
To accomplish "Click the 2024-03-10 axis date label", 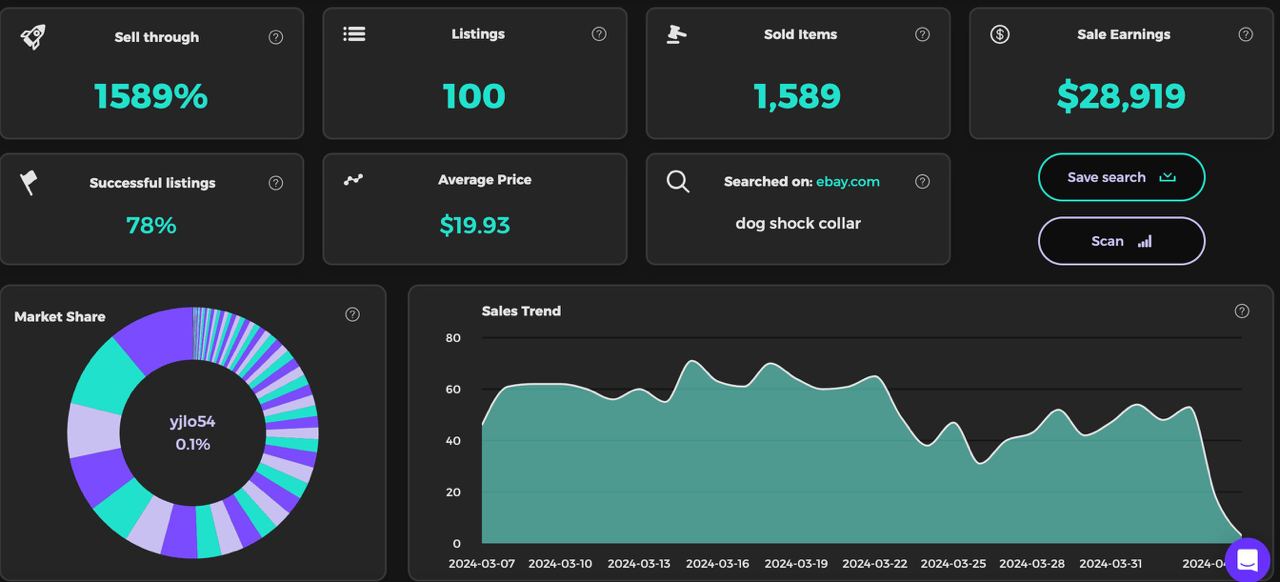I will [560, 563].
